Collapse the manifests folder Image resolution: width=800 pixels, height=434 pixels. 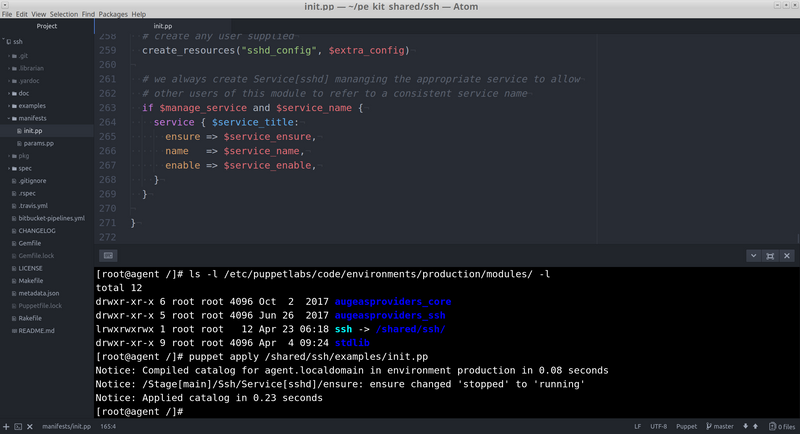tap(9, 118)
